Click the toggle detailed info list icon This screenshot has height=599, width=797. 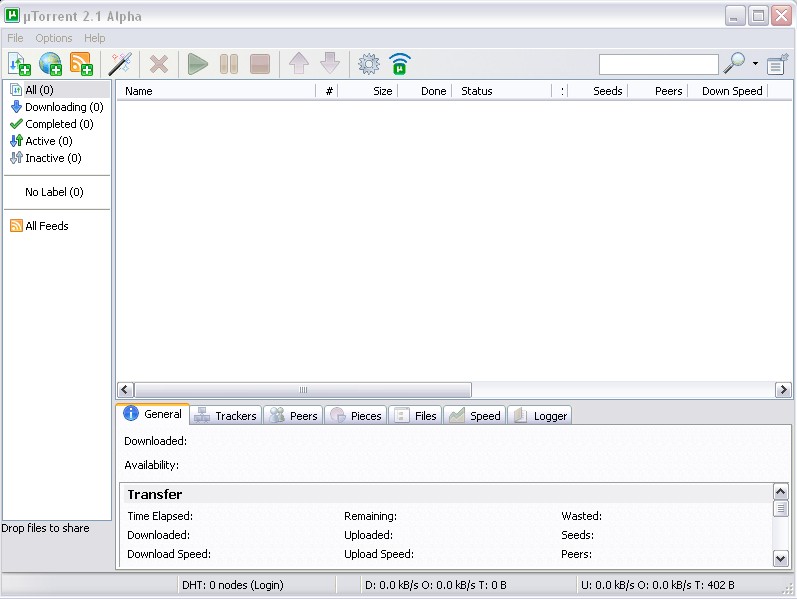coord(777,65)
